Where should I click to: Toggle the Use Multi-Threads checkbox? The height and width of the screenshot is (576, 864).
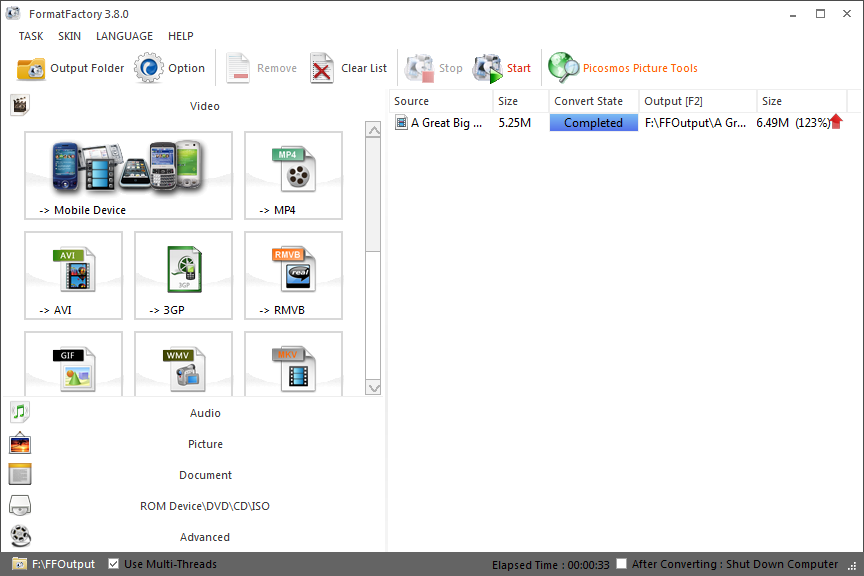point(114,564)
